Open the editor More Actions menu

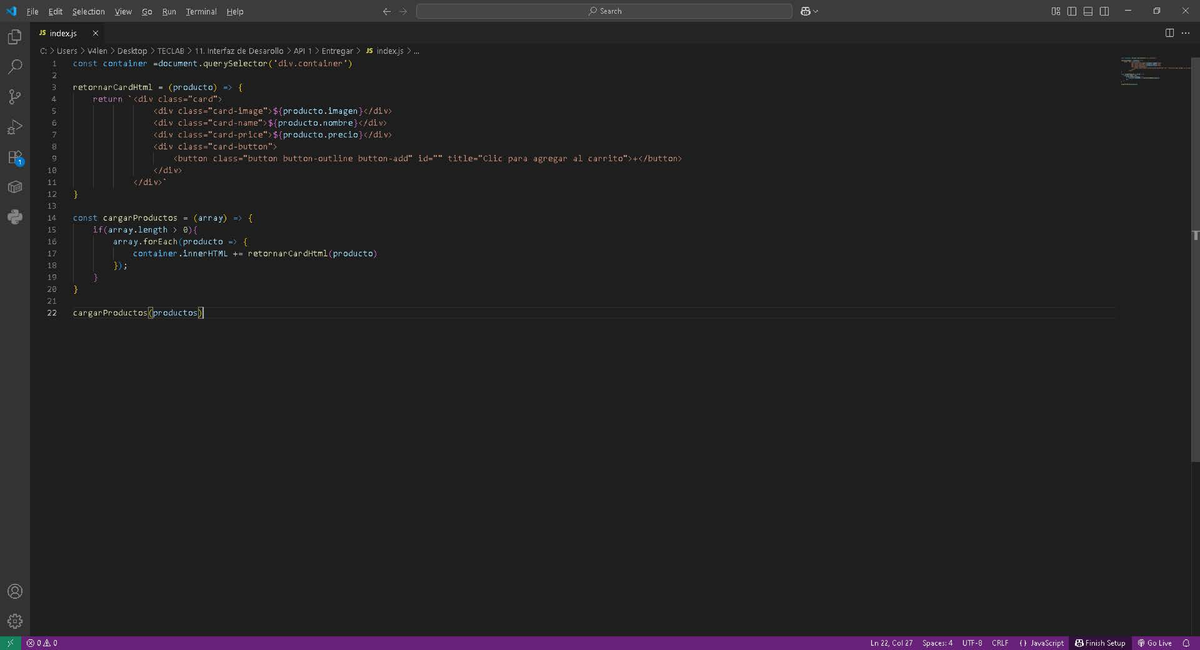[1186, 34]
